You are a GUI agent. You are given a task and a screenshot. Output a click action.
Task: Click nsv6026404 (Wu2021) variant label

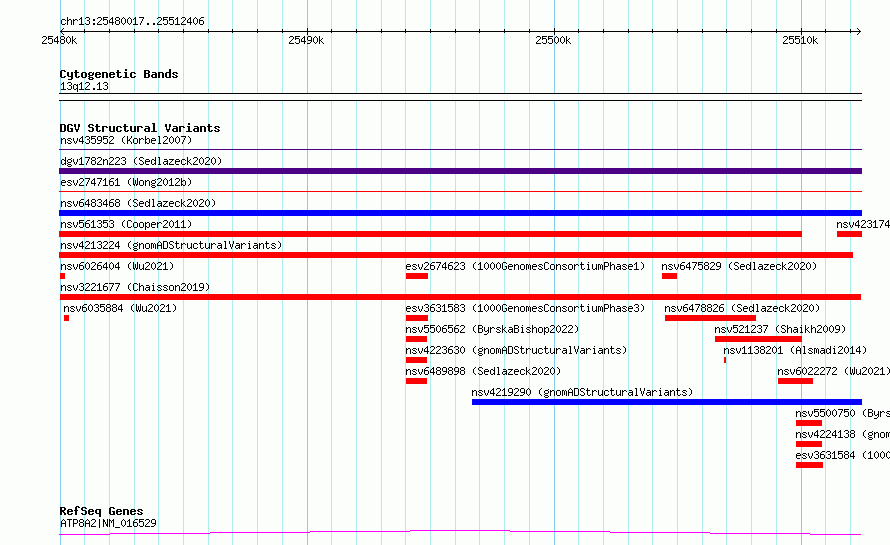117,266
